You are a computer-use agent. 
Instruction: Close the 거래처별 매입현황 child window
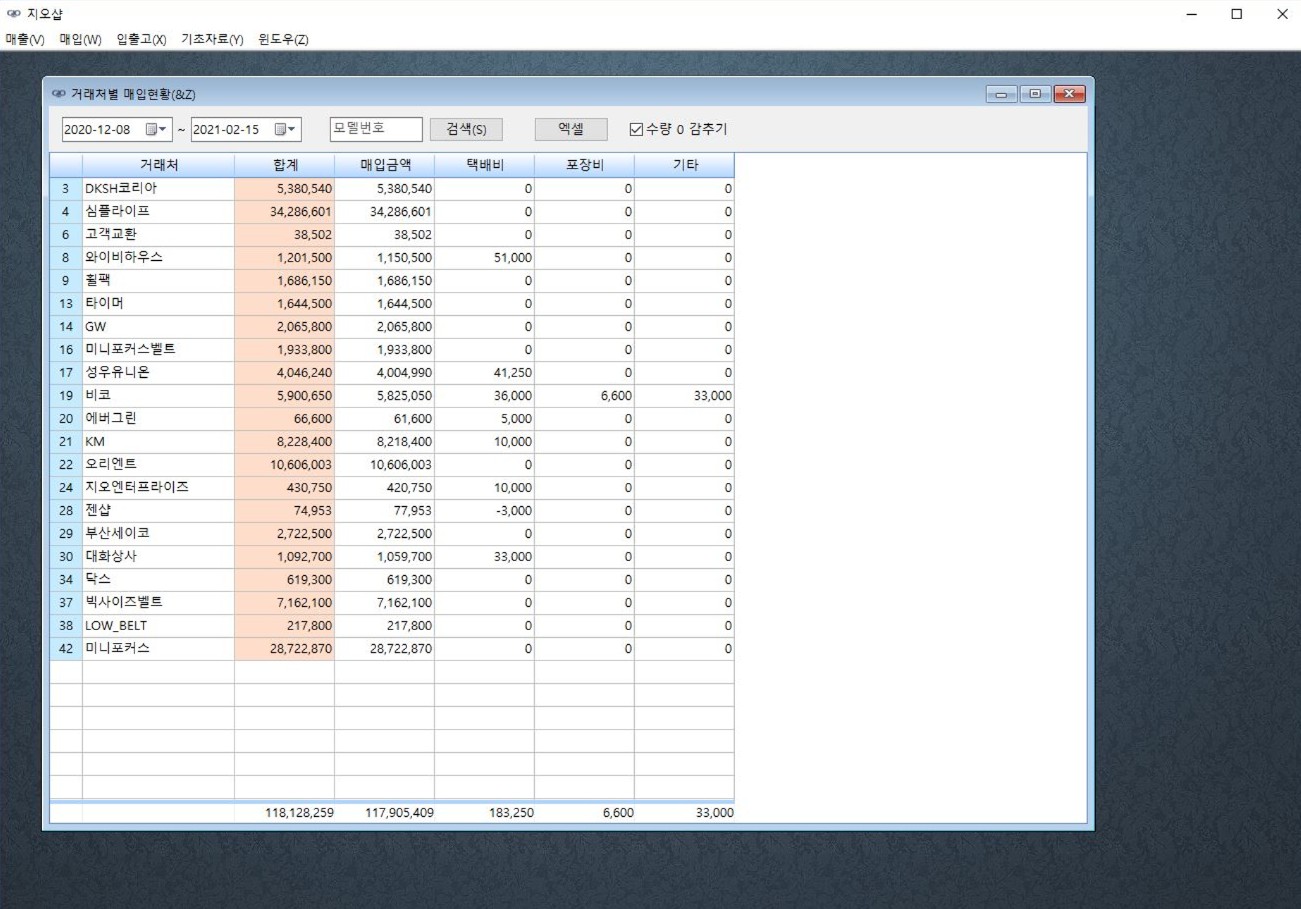(1069, 94)
